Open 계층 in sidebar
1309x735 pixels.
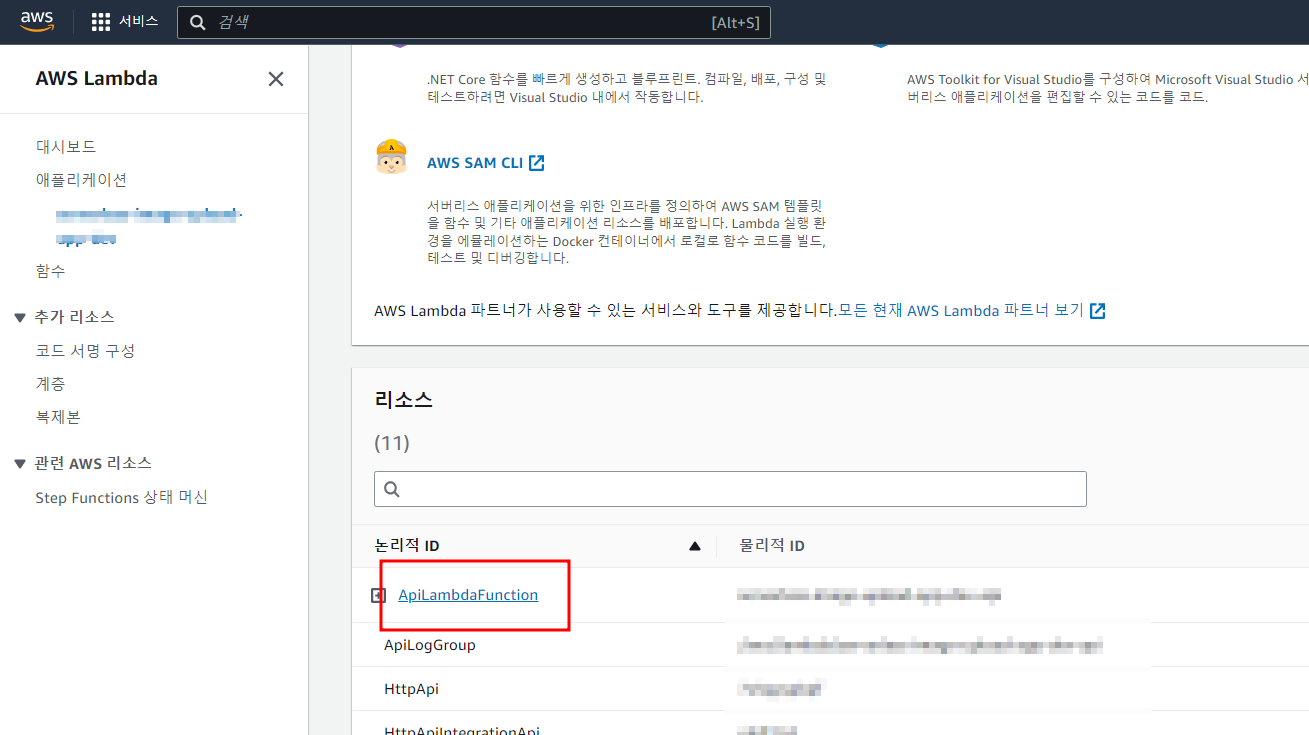click(50, 384)
